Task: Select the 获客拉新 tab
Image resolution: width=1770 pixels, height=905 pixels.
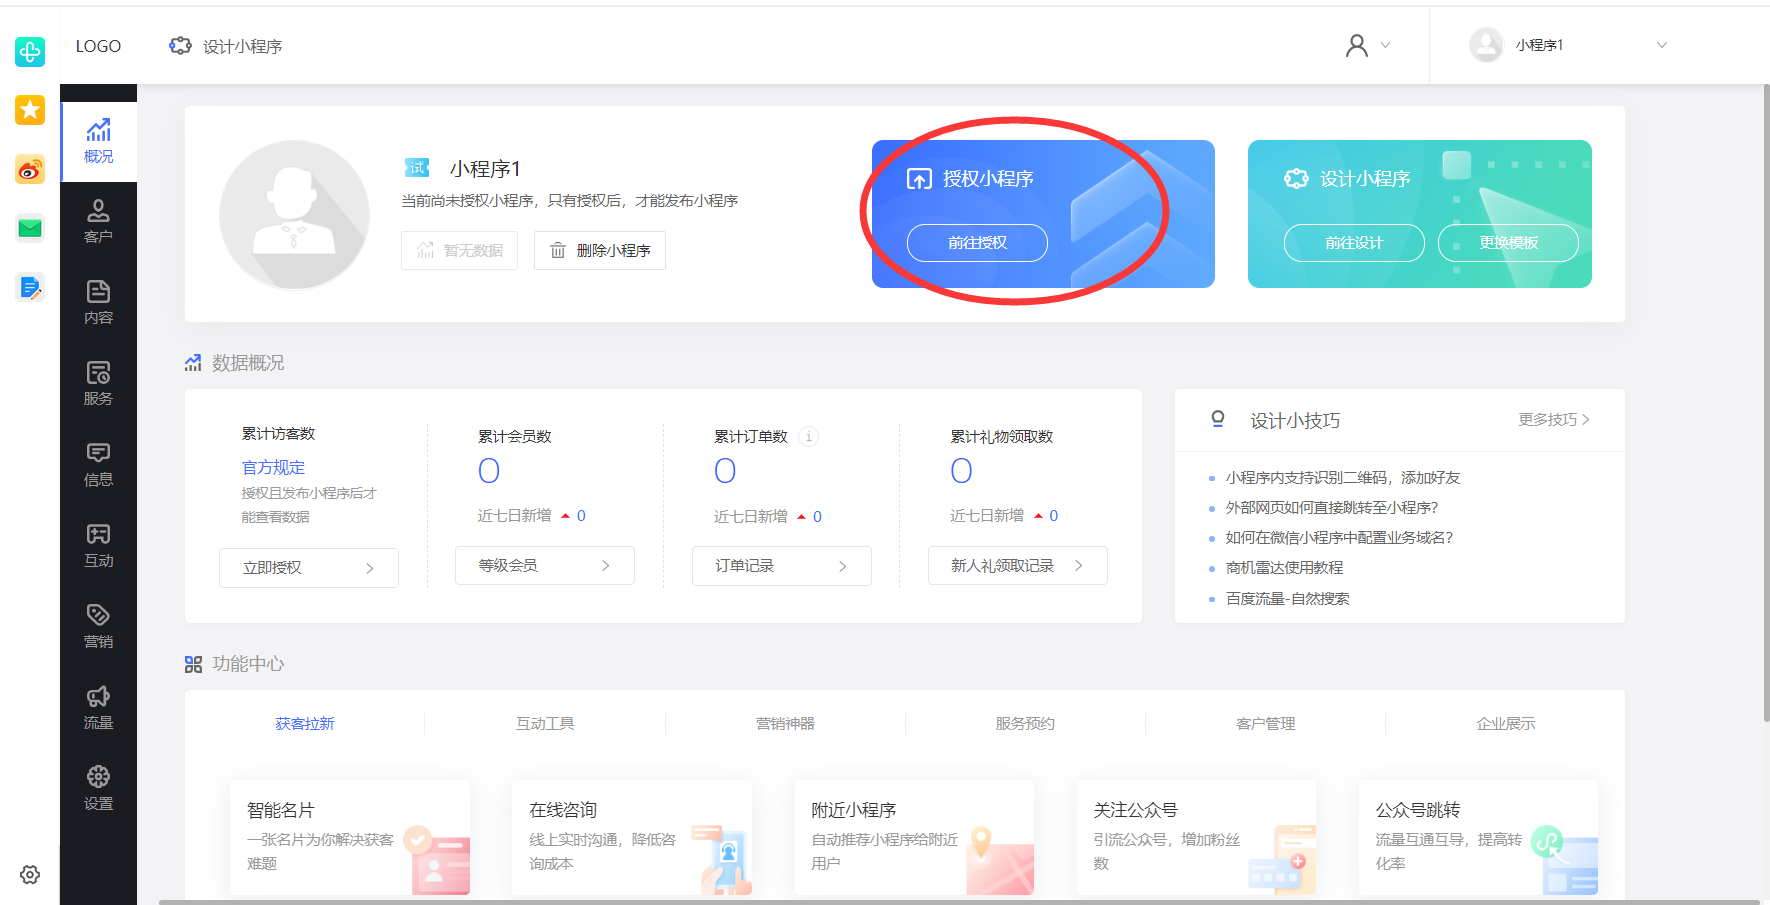Action: 305,723
